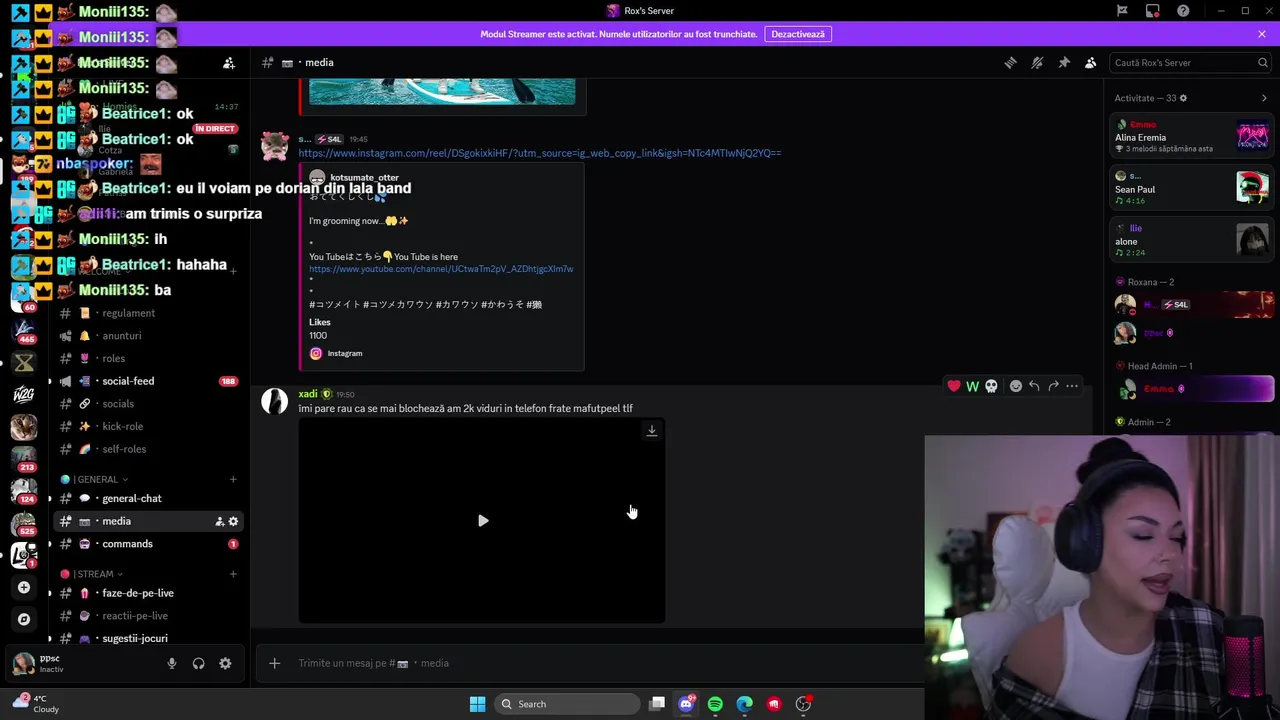
Task: Click the Dezactivează button in banner
Action: [798, 34]
